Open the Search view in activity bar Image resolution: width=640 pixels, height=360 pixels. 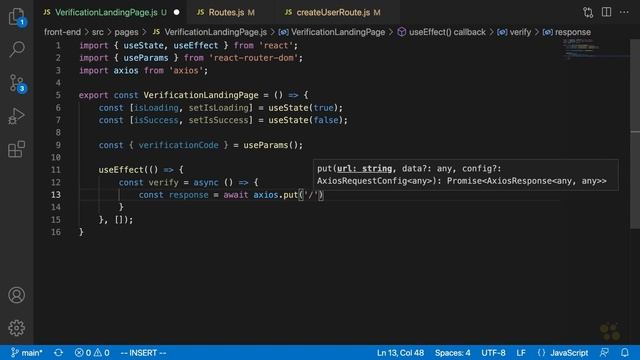point(17,49)
